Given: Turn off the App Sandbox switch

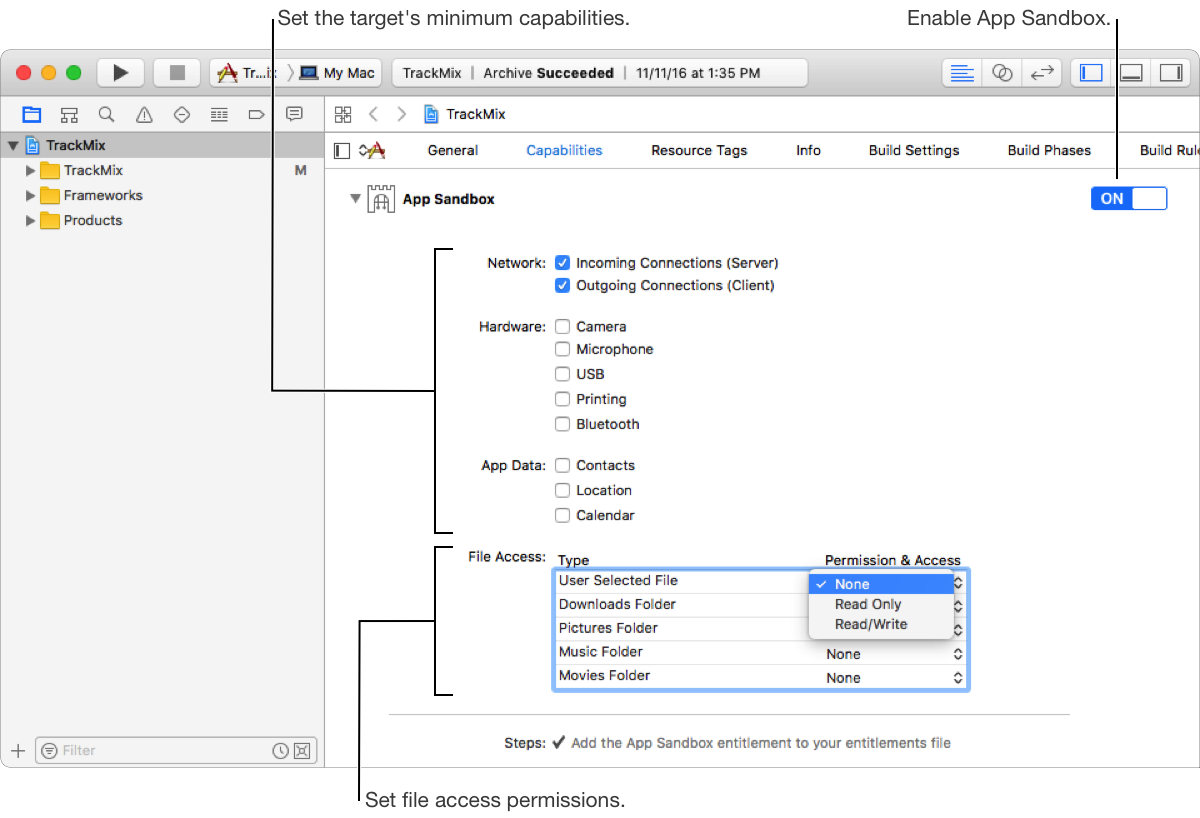Looking at the screenshot, I should [1129, 199].
